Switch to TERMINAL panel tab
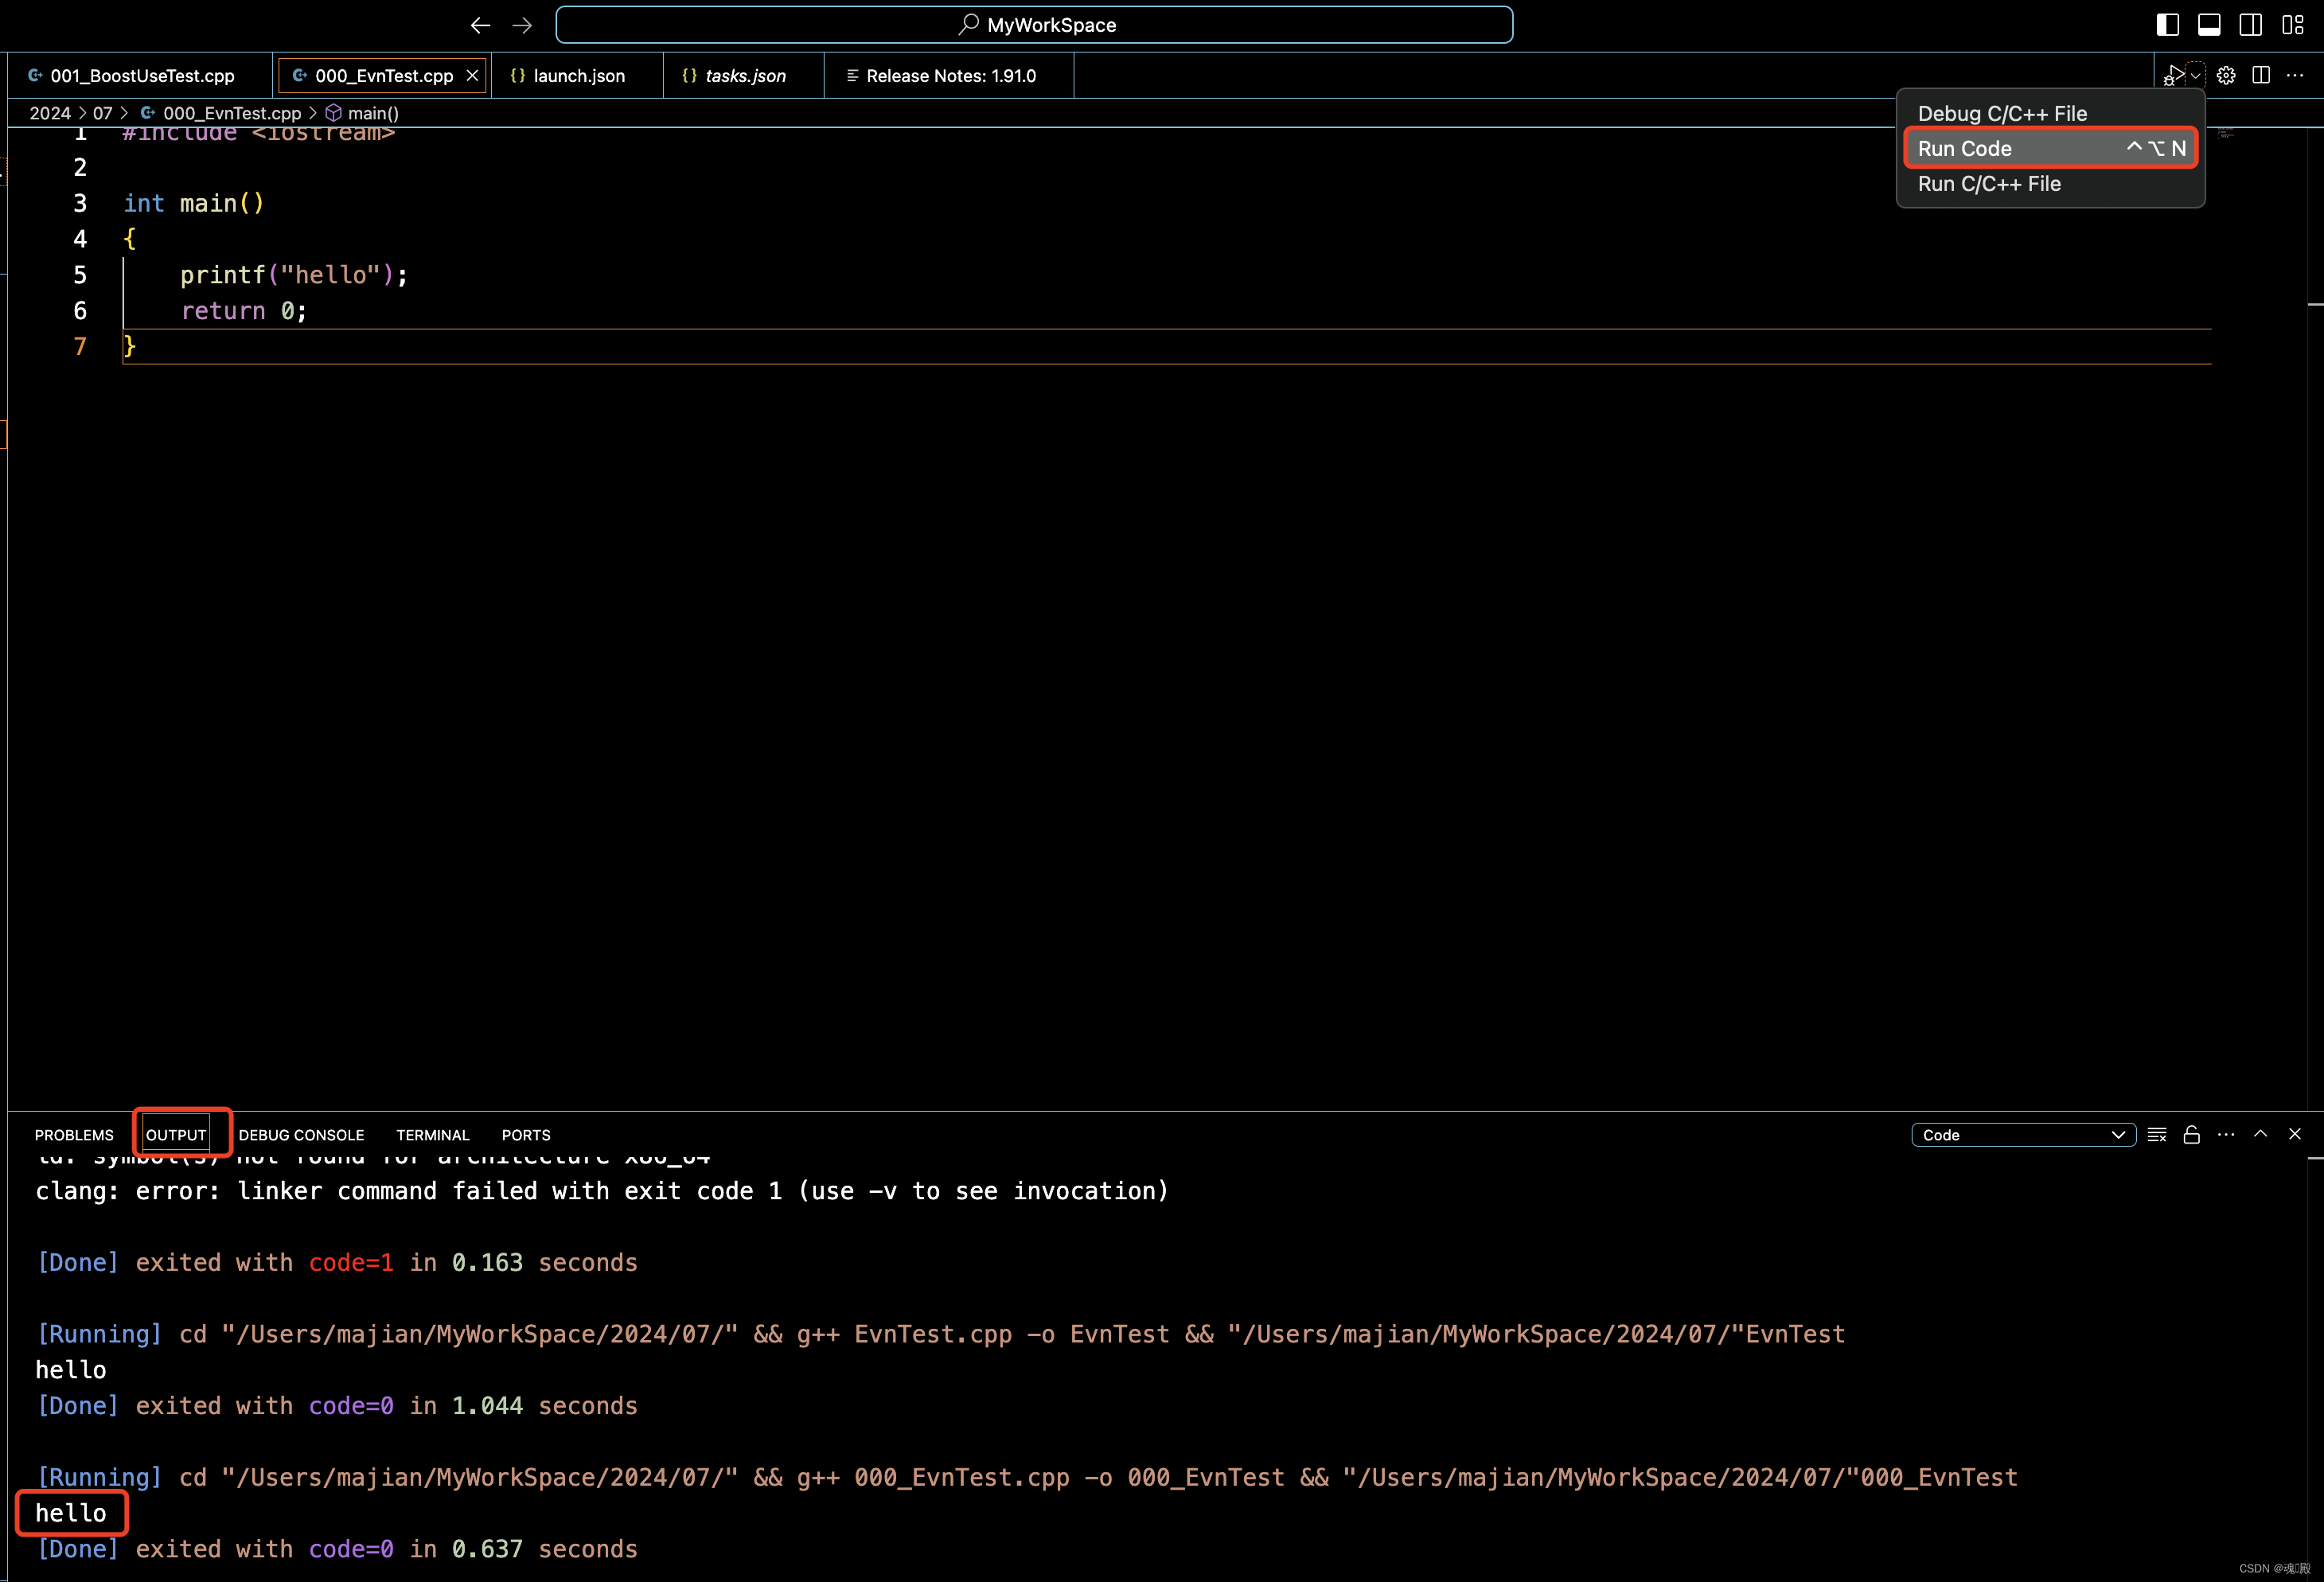2324x1582 pixels. pos(432,1135)
